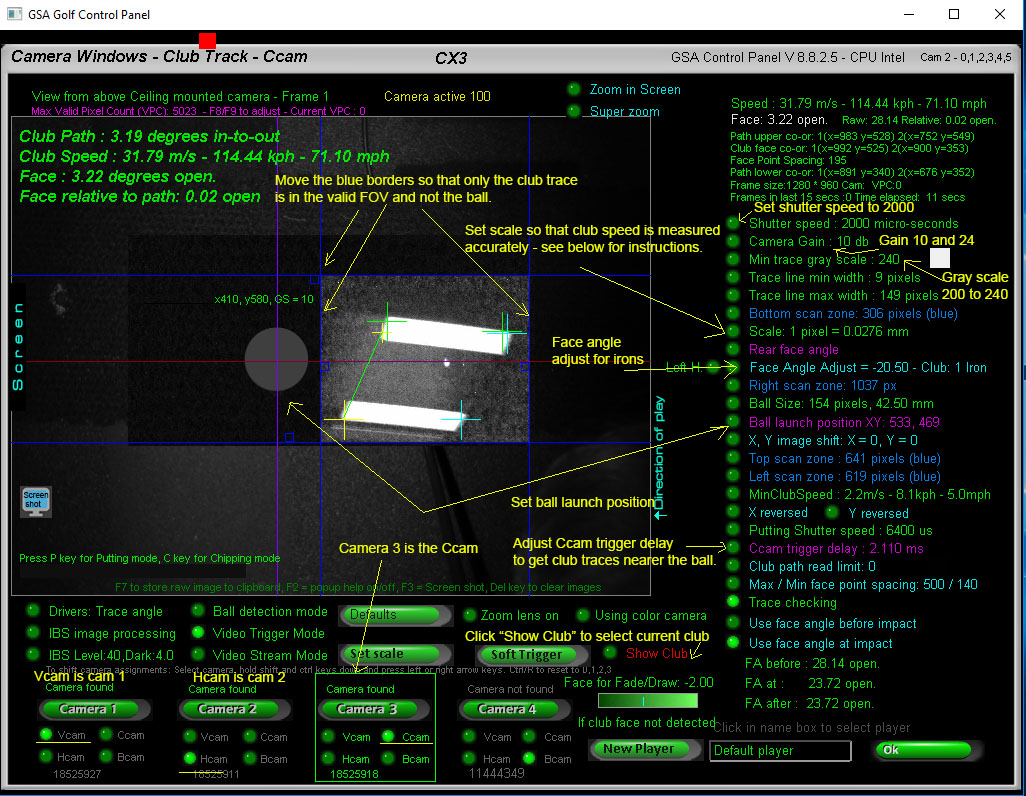This screenshot has height=796, width=1026.
Task: Select the Vcam option under Camera 1
Action: pyautogui.click(x=66, y=734)
